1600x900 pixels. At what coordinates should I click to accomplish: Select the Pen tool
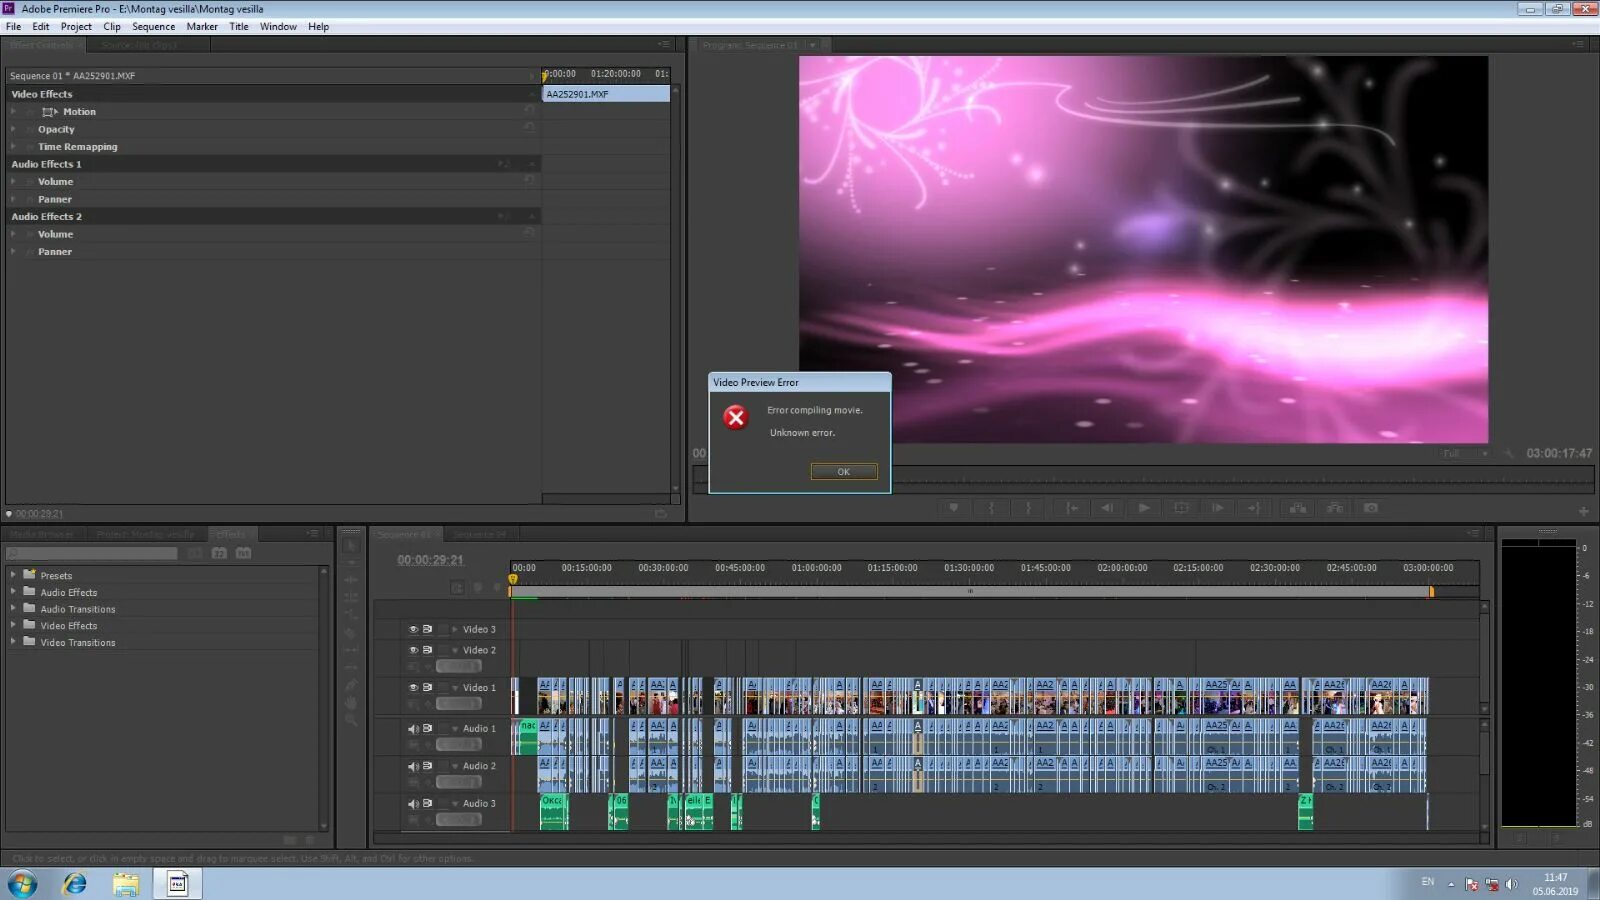(351, 685)
